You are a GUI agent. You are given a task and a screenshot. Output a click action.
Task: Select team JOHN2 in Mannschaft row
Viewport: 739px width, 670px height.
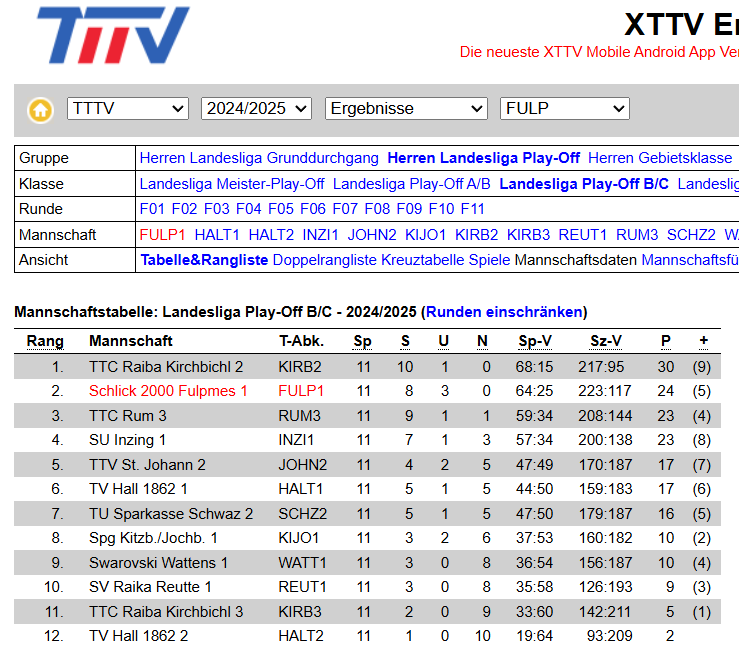click(x=372, y=235)
